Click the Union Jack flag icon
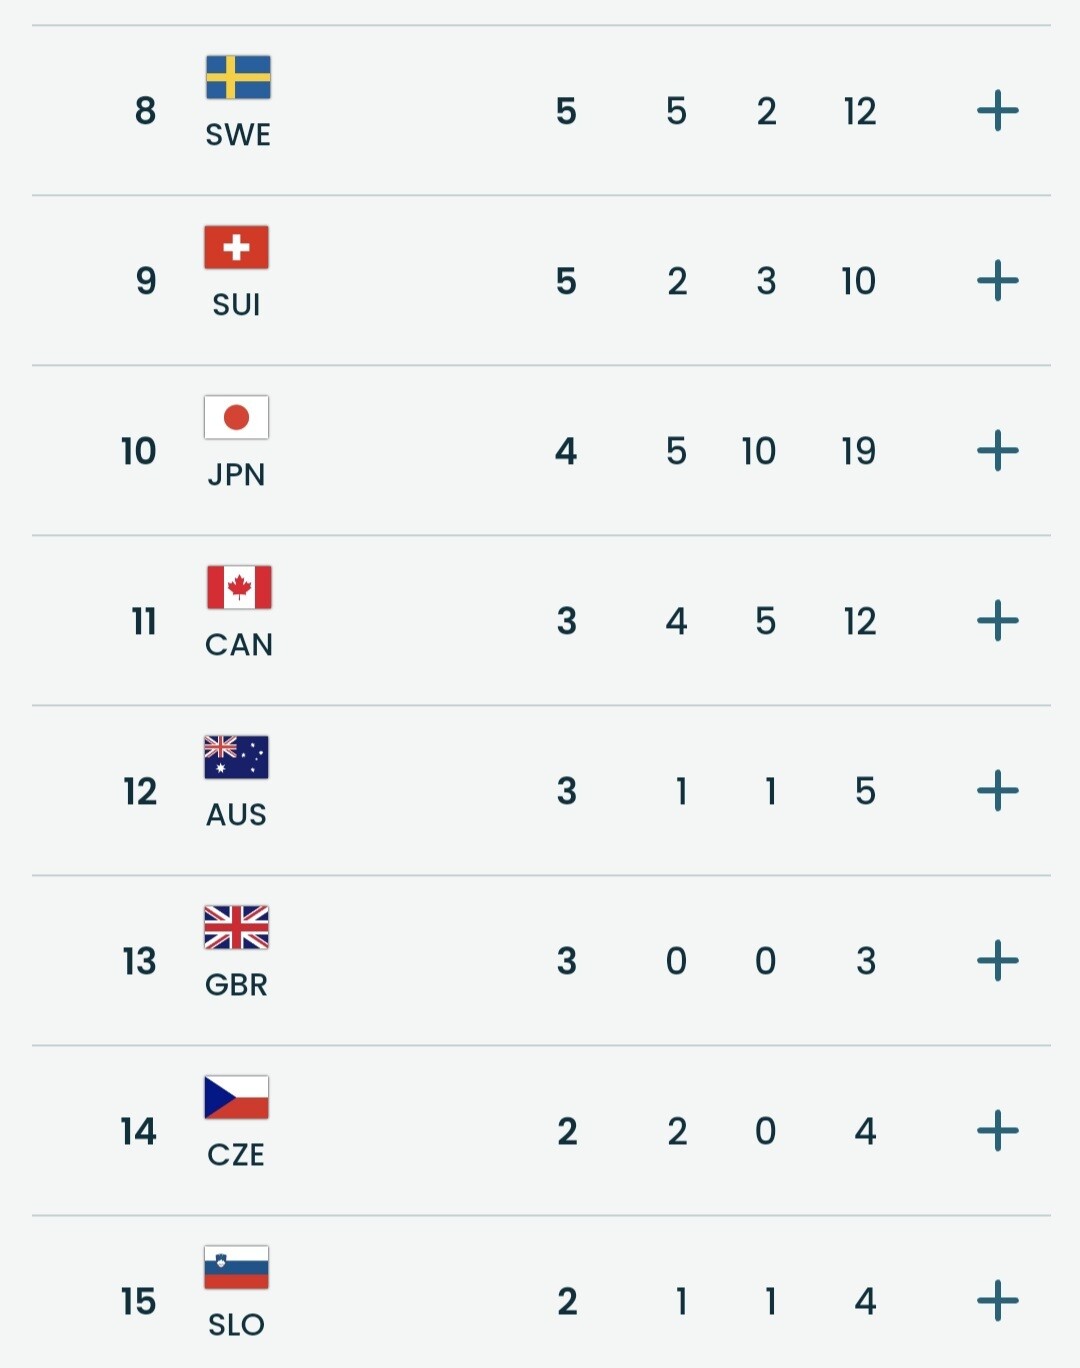 point(236,927)
